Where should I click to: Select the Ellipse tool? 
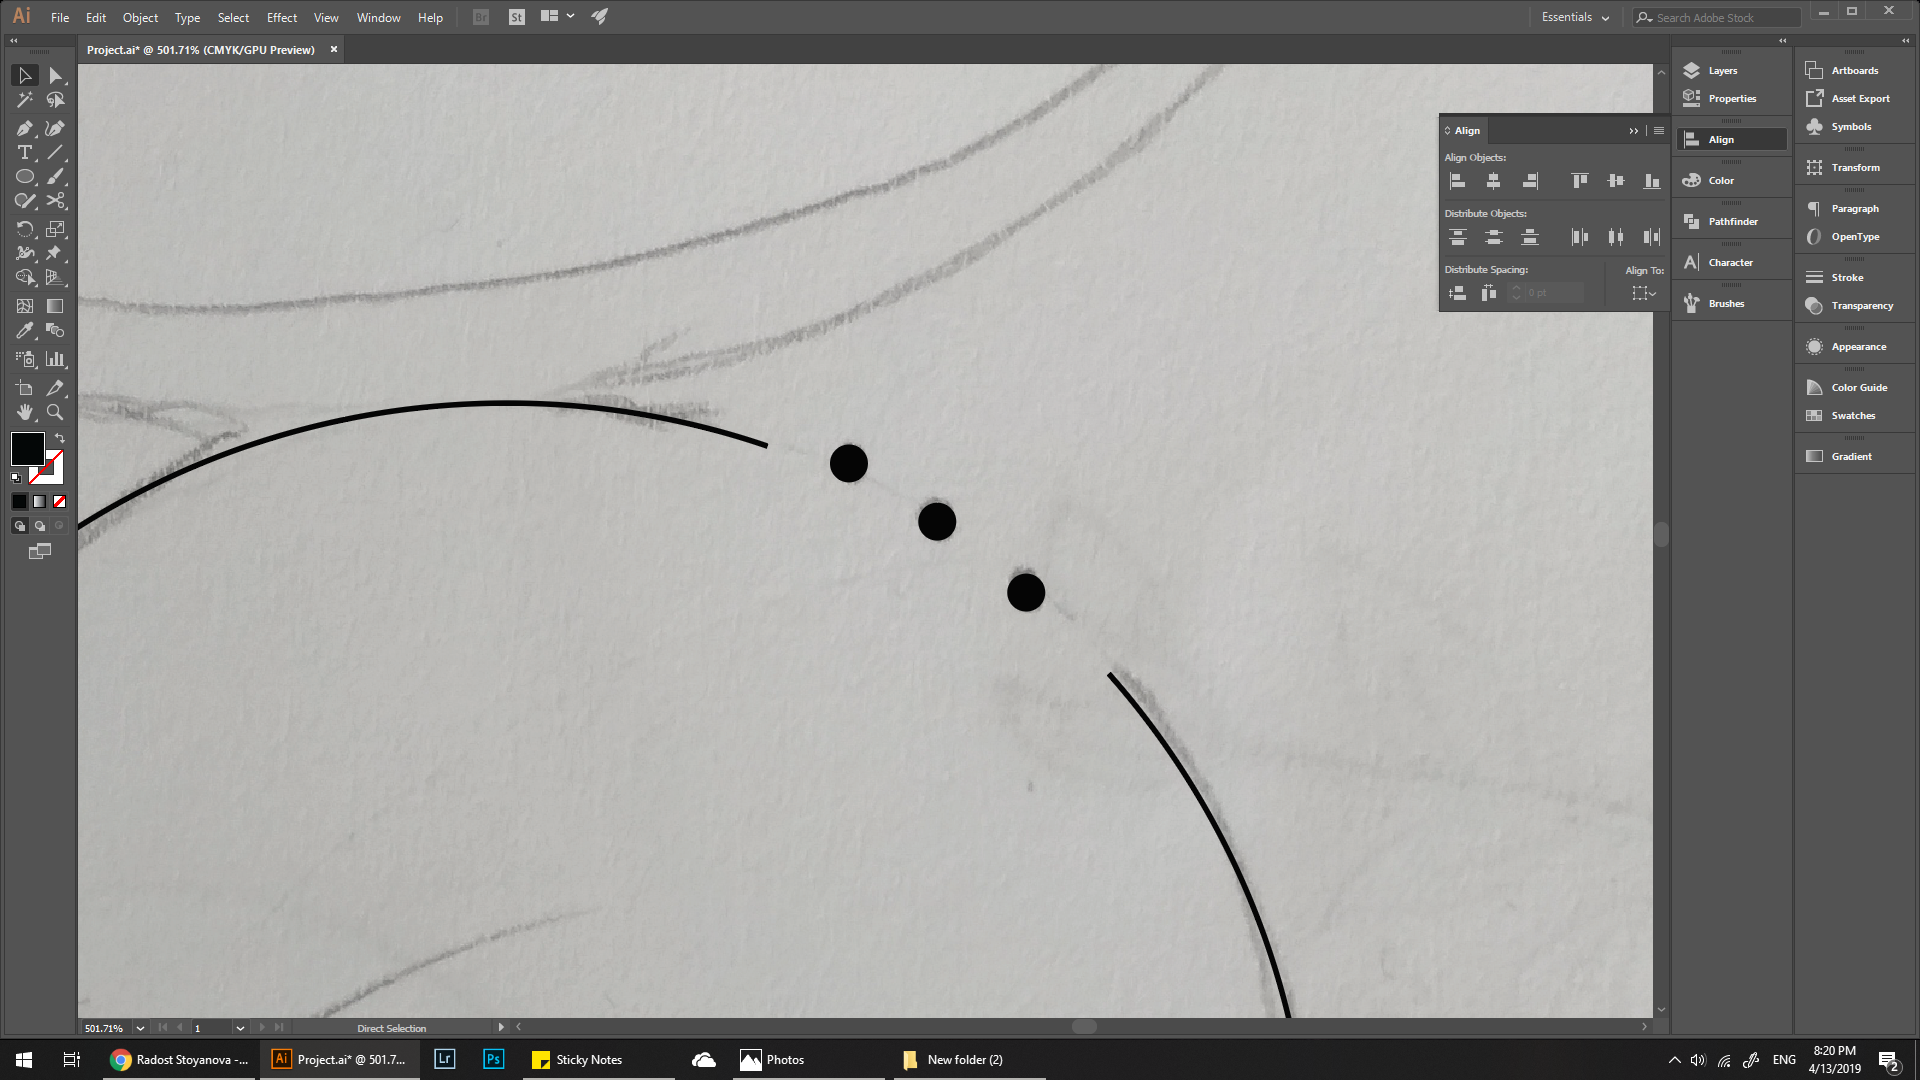coord(25,177)
